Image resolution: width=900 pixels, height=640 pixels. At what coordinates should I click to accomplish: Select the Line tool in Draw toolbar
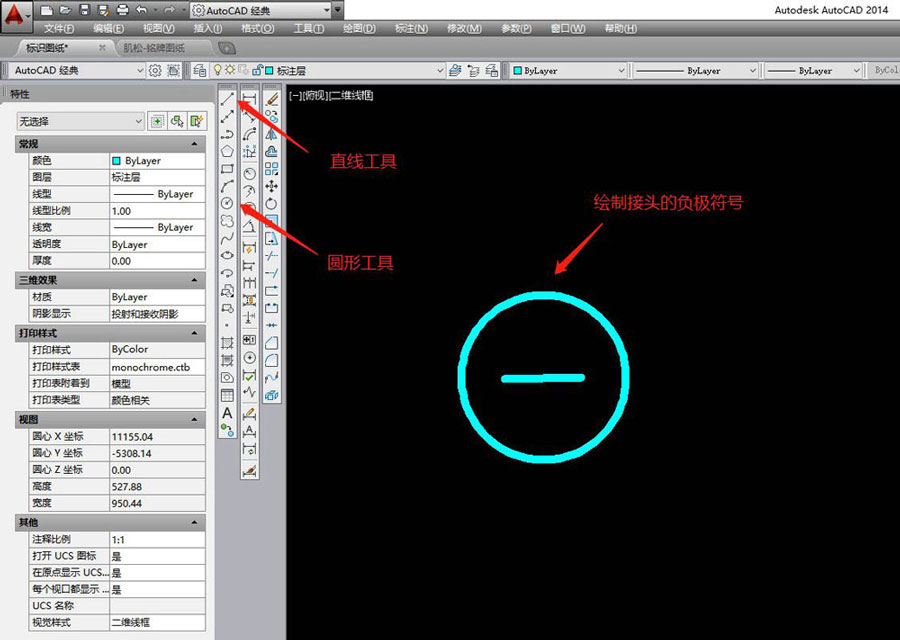coord(227,99)
